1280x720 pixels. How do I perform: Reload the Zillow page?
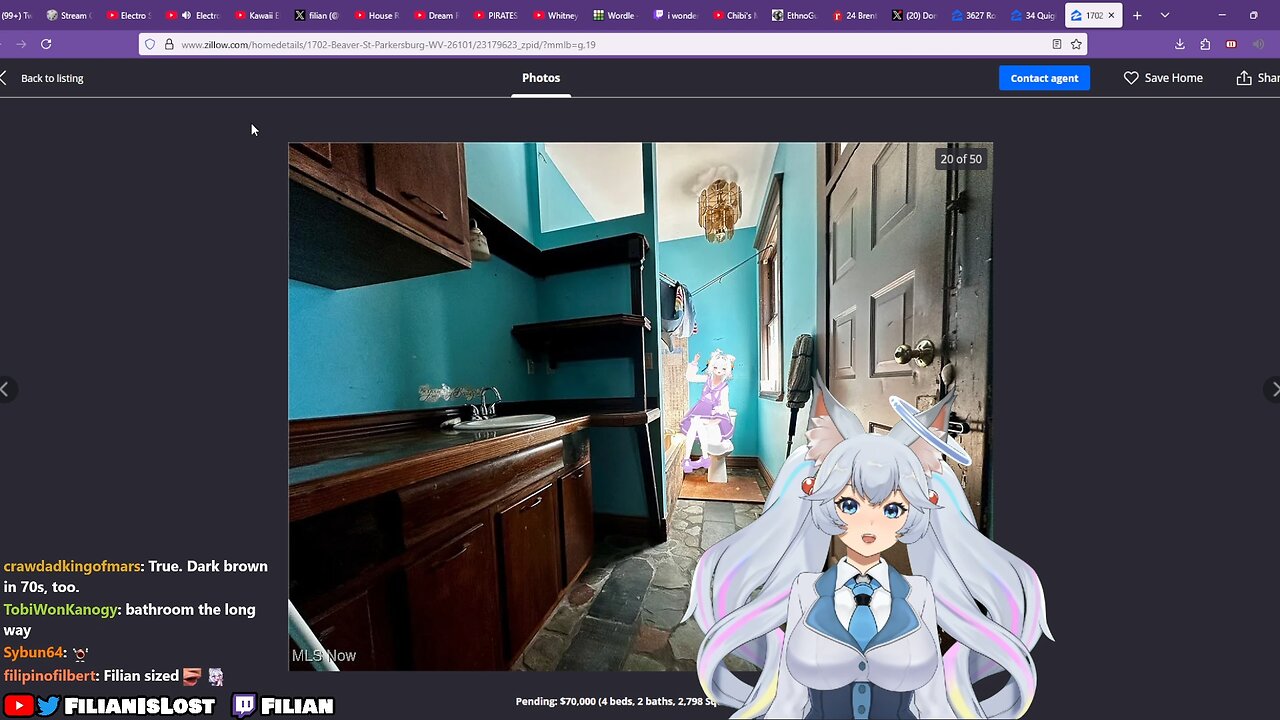pos(46,44)
